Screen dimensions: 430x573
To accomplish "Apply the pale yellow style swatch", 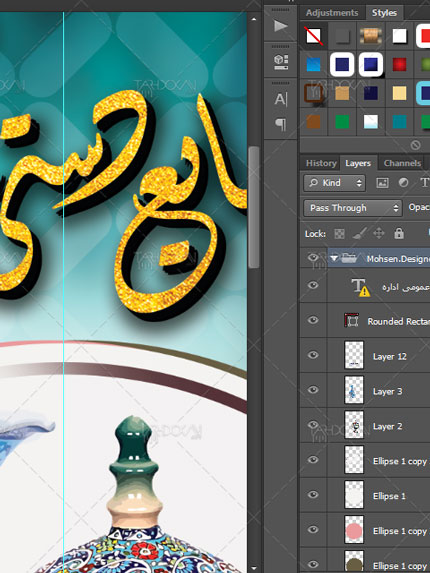I will pos(399,93).
